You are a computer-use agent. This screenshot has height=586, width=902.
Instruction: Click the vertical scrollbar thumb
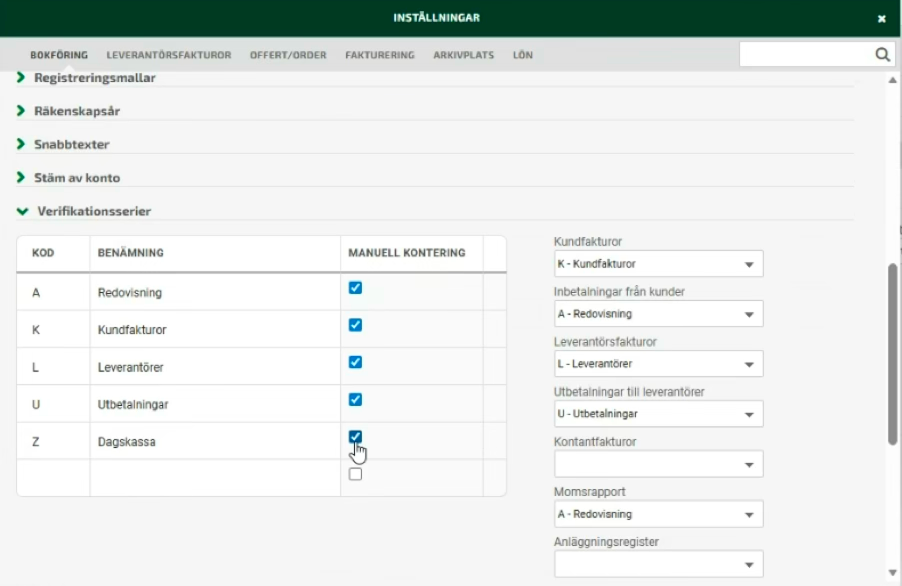[892, 354]
